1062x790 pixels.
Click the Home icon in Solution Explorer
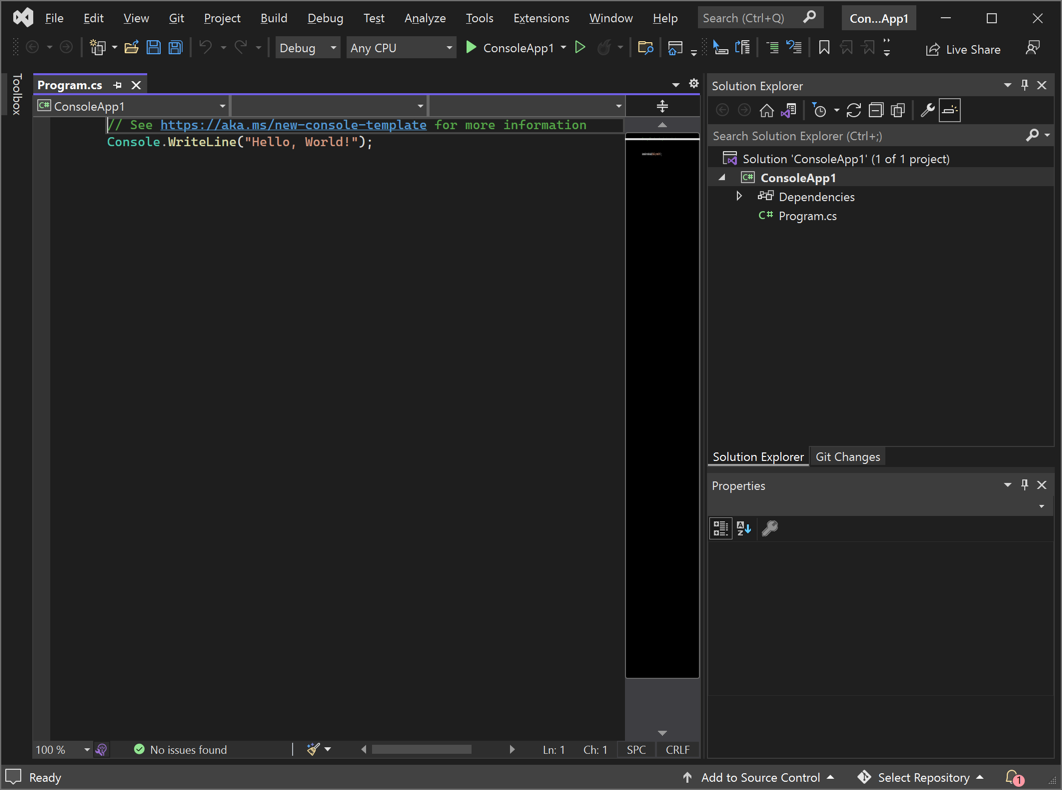[766, 110]
